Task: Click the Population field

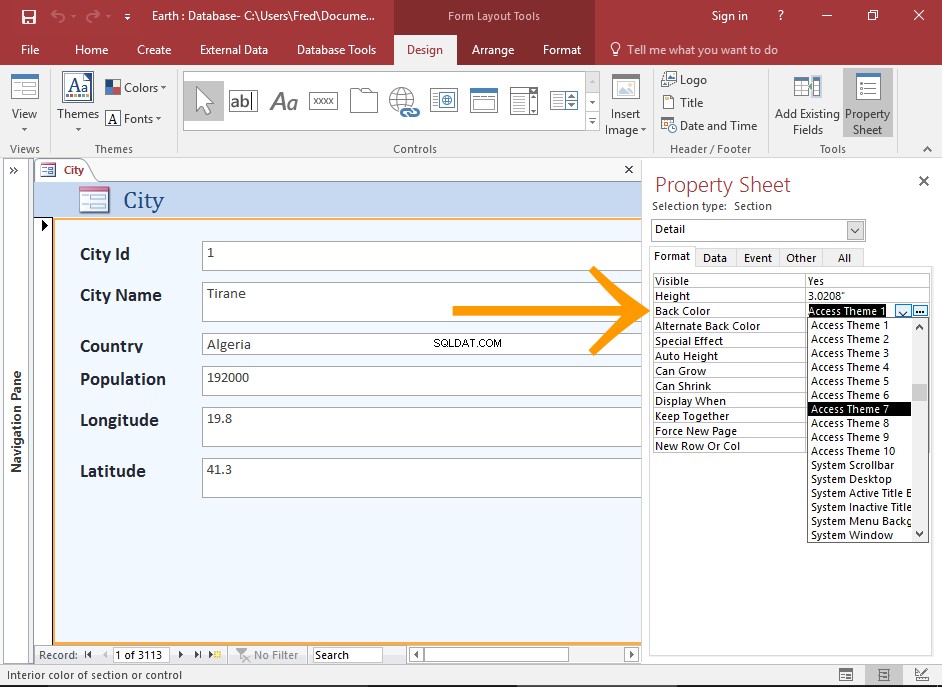Action: click(x=422, y=381)
